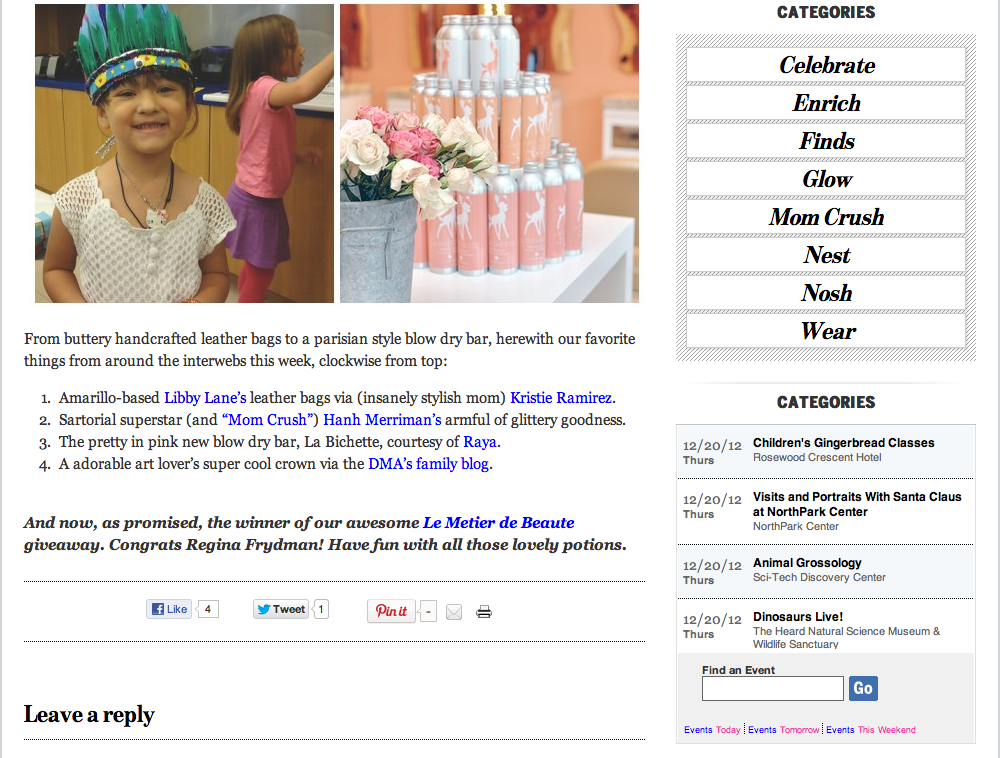The width and height of the screenshot is (1000, 758).
Task: Follow the Hanh Merriman's link
Action: tap(382, 419)
